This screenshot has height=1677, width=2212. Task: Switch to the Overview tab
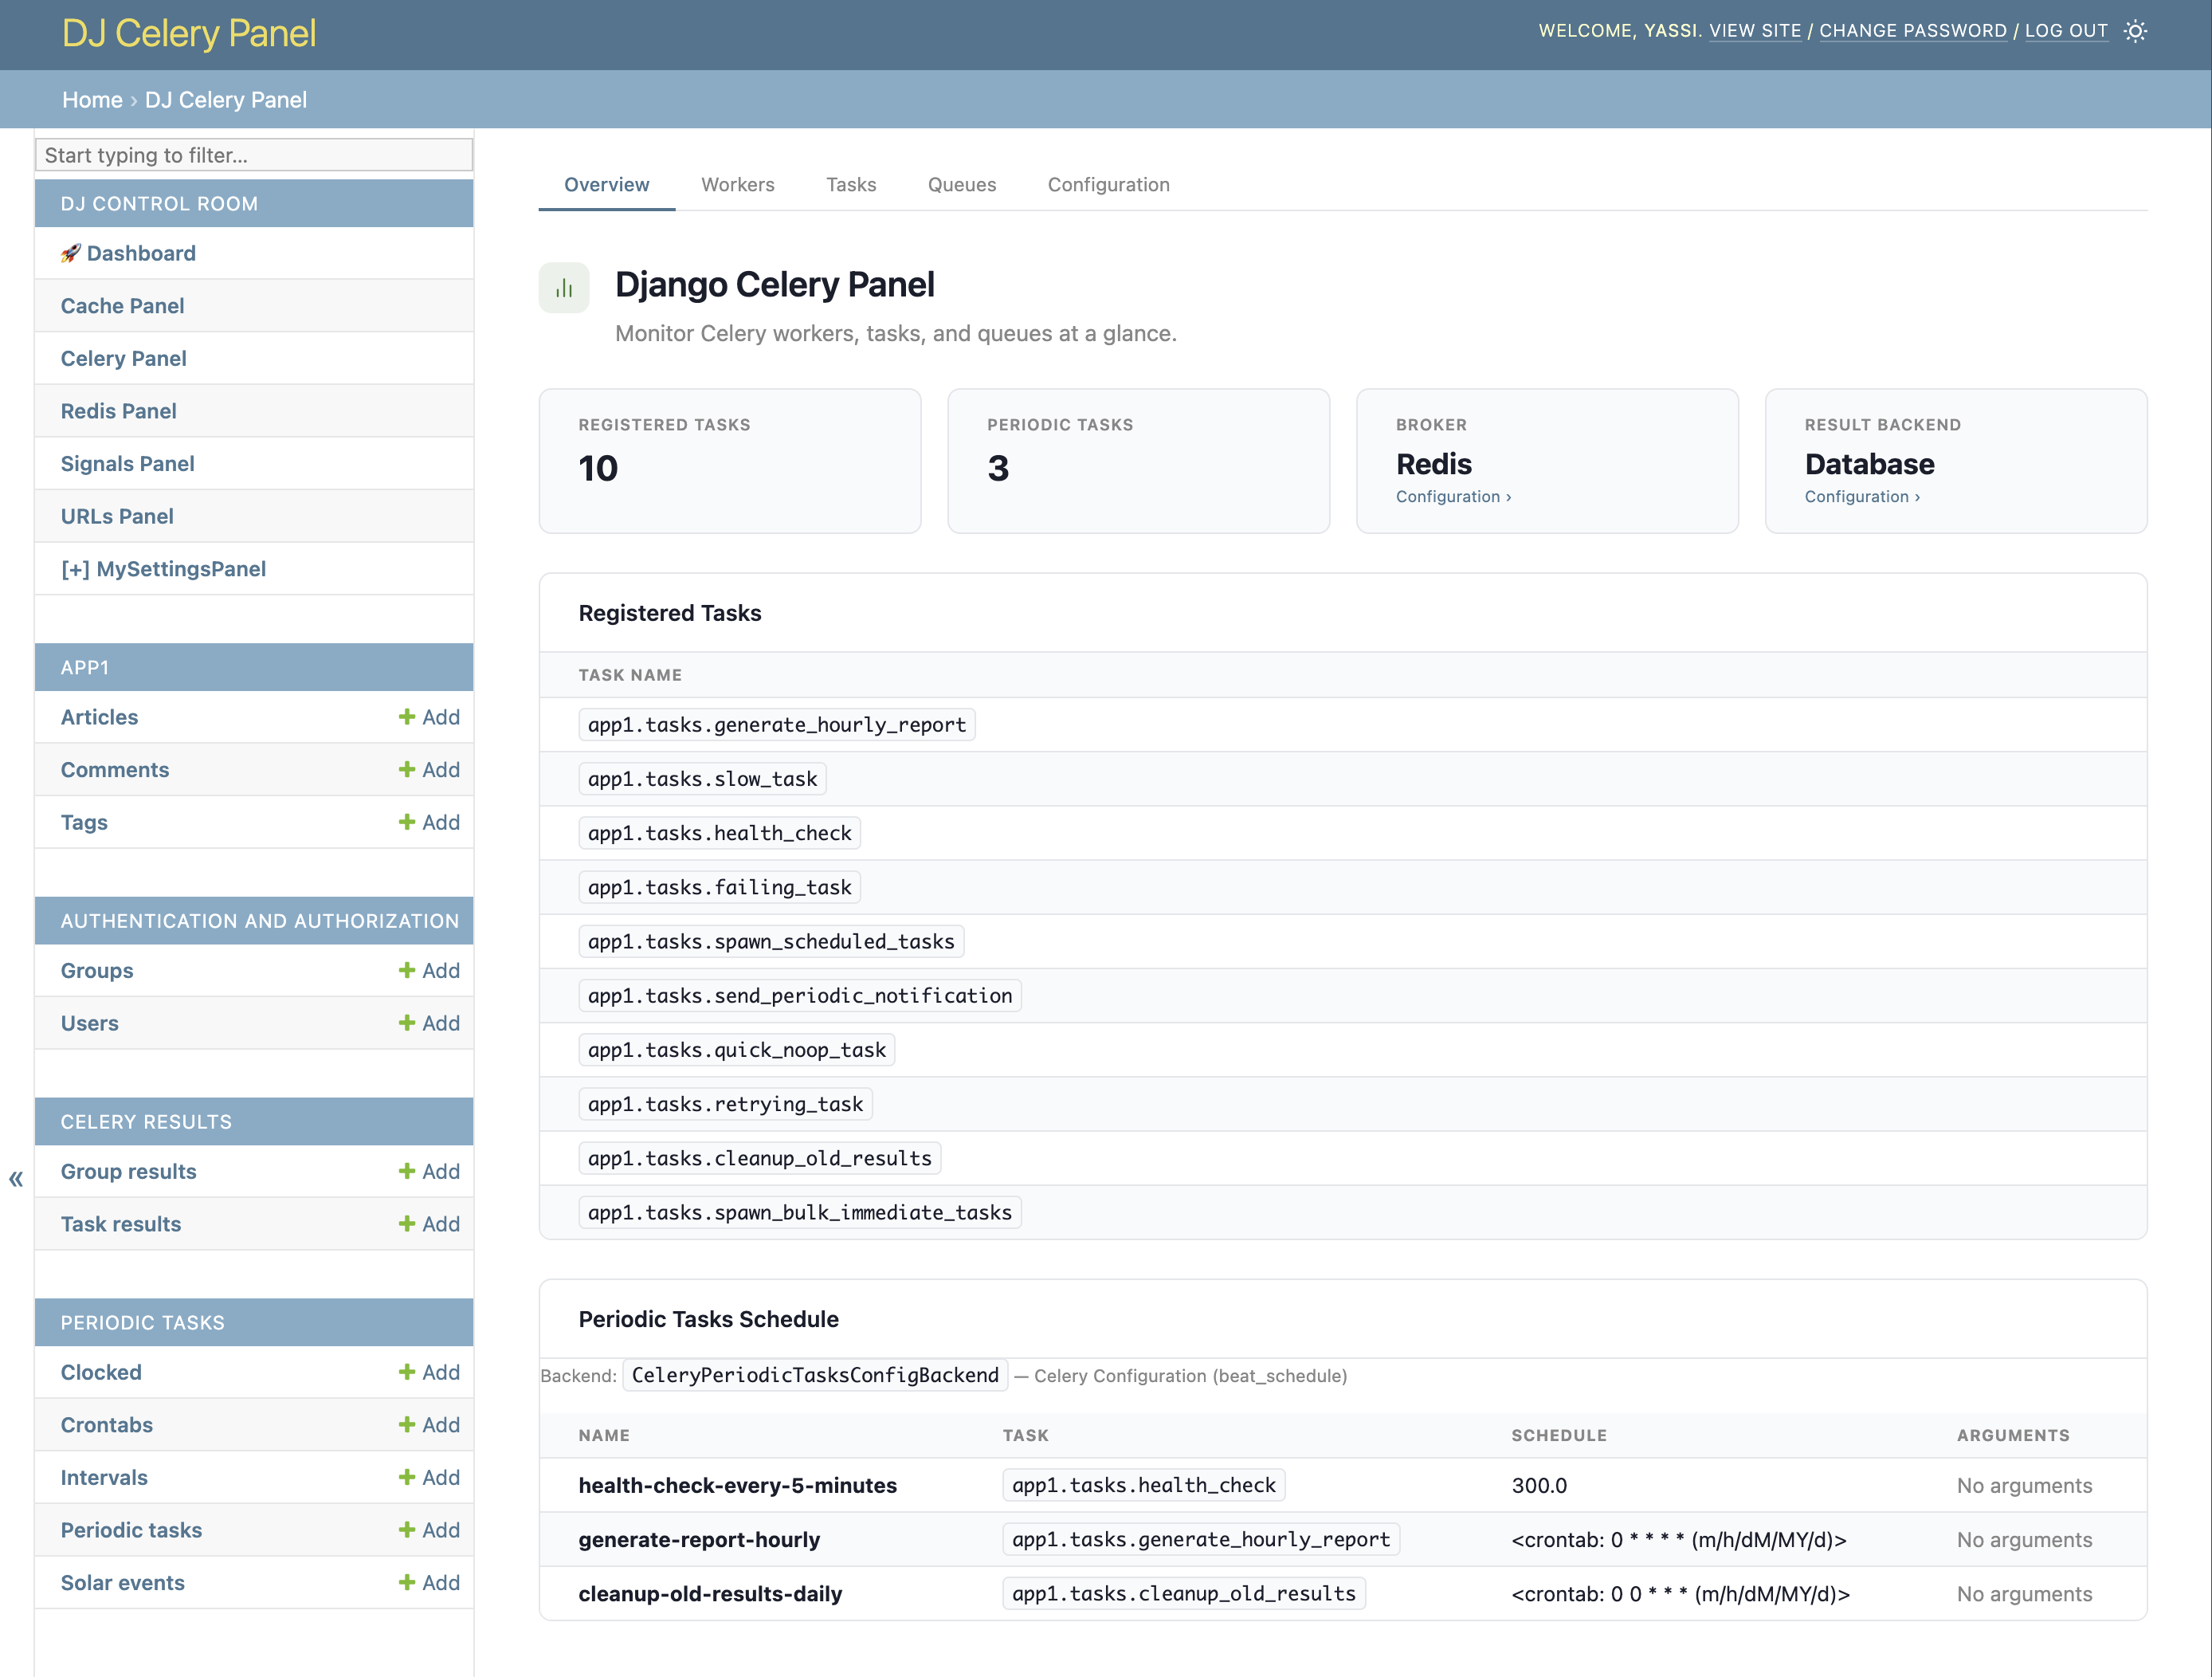tap(607, 185)
